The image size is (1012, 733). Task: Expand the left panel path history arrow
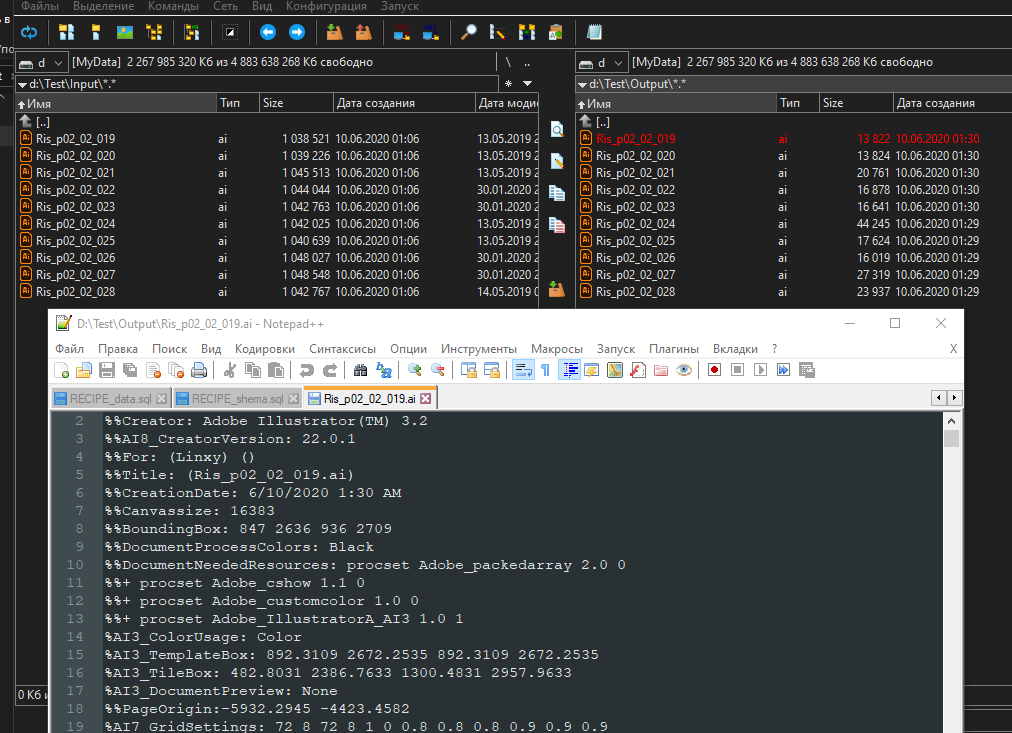click(x=528, y=84)
